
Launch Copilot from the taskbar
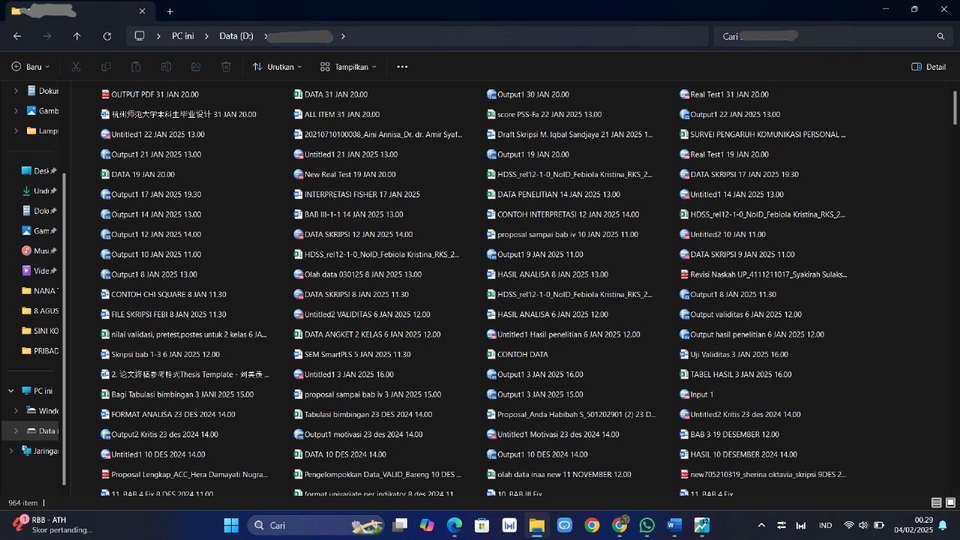tap(427, 525)
